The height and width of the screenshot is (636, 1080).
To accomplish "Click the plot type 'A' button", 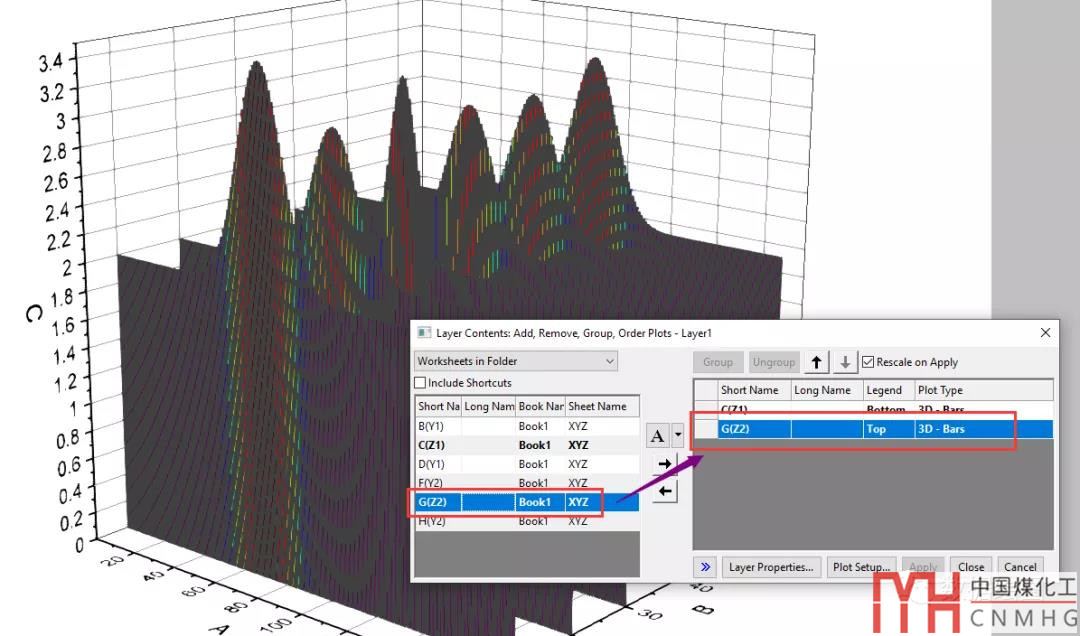I will pos(658,435).
